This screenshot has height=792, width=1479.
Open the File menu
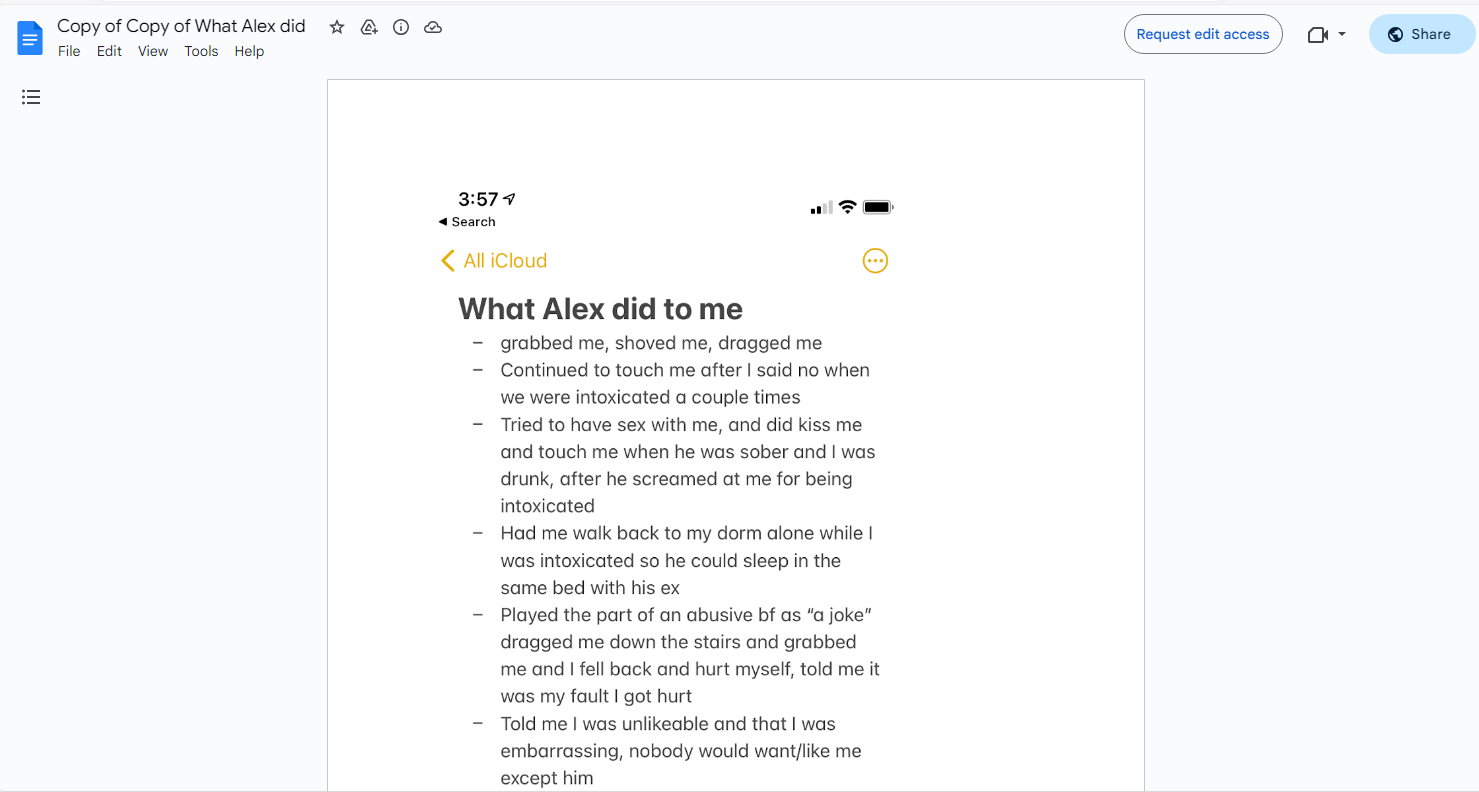(x=69, y=51)
